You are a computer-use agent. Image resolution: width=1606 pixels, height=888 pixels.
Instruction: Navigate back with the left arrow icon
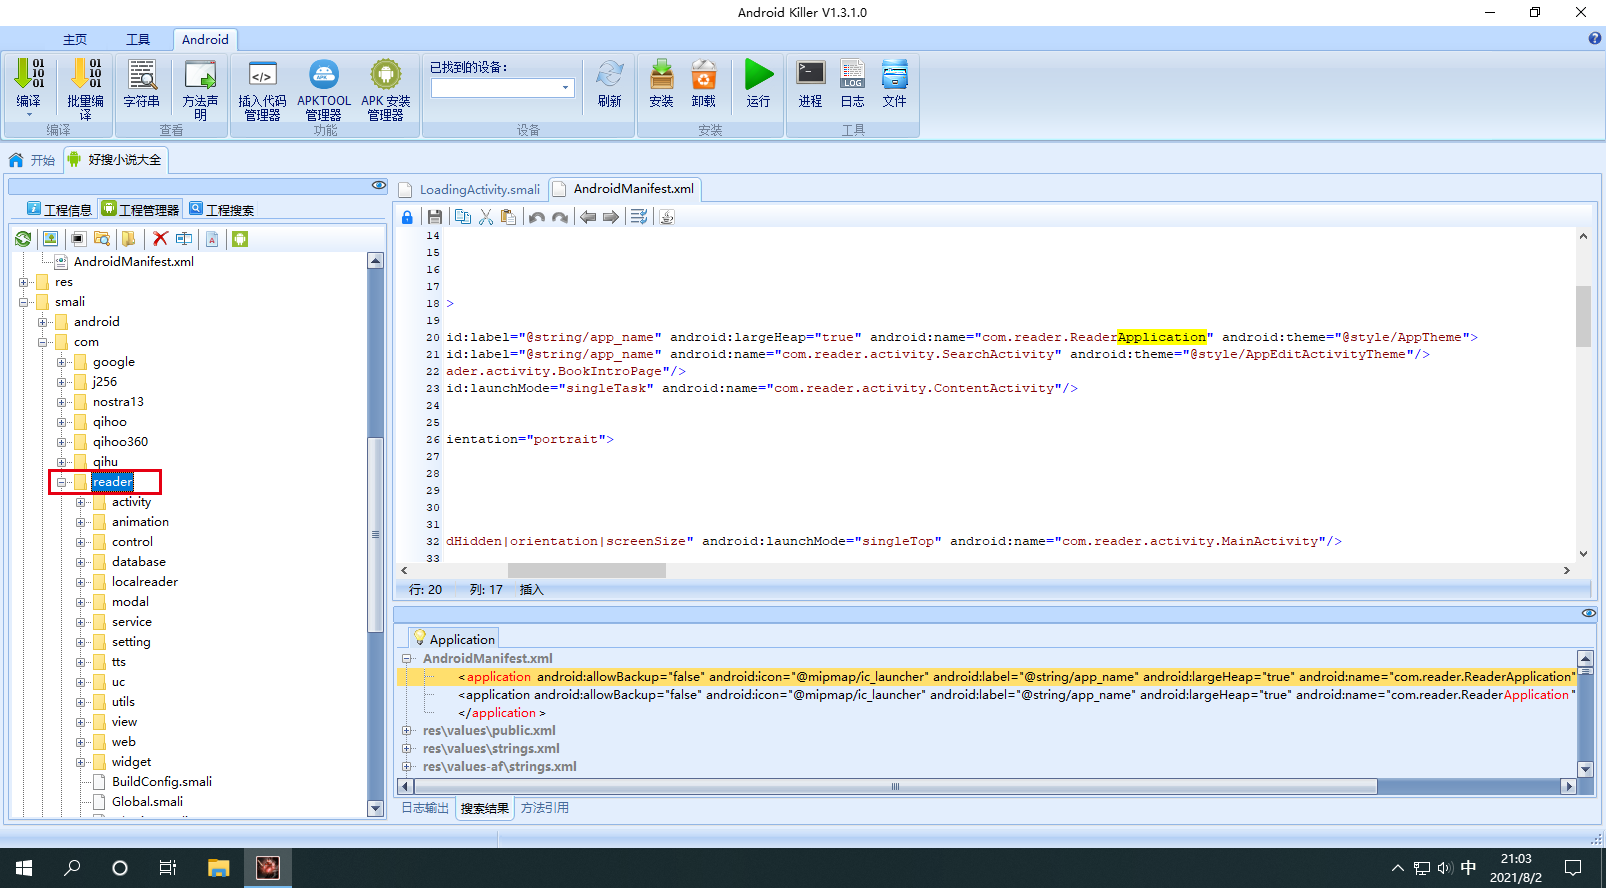pos(588,217)
